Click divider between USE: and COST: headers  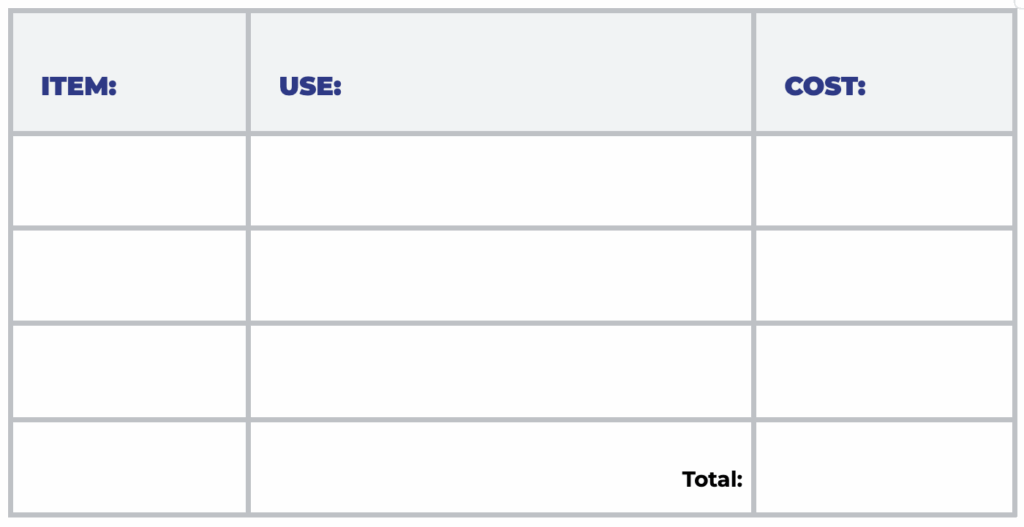tap(753, 72)
